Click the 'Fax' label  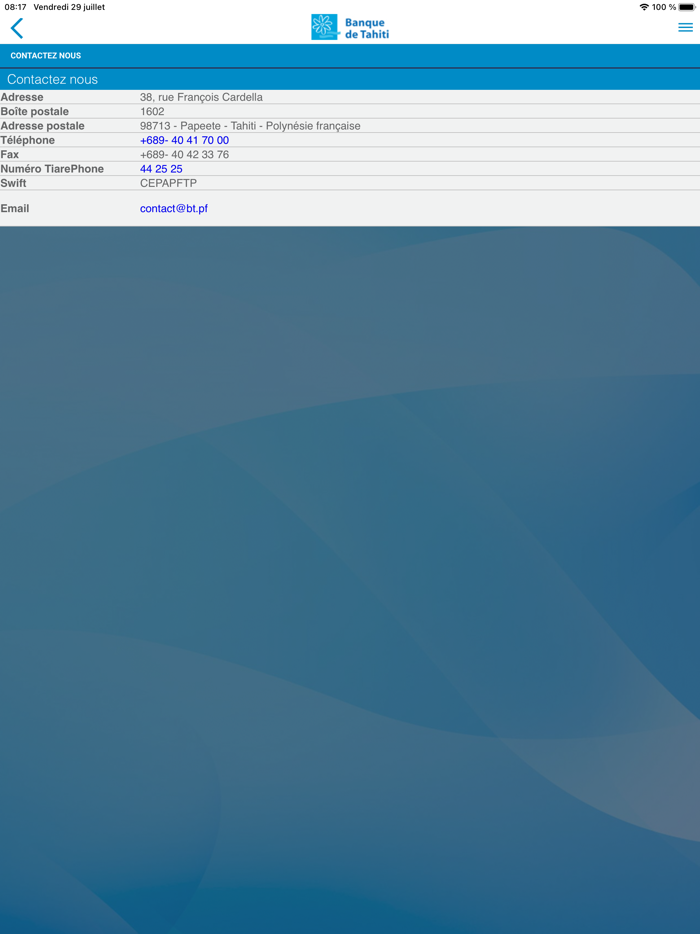point(10,154)
